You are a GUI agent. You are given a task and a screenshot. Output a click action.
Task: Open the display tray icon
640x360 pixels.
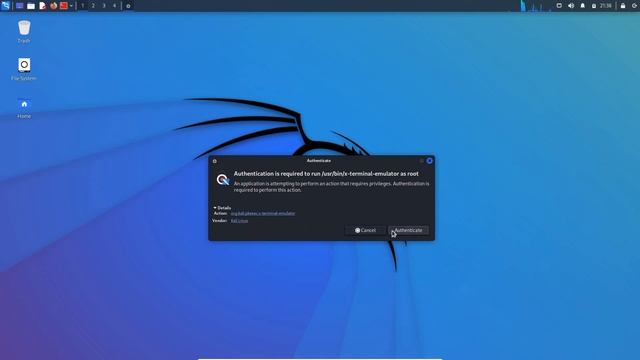[x=559, y=6]
